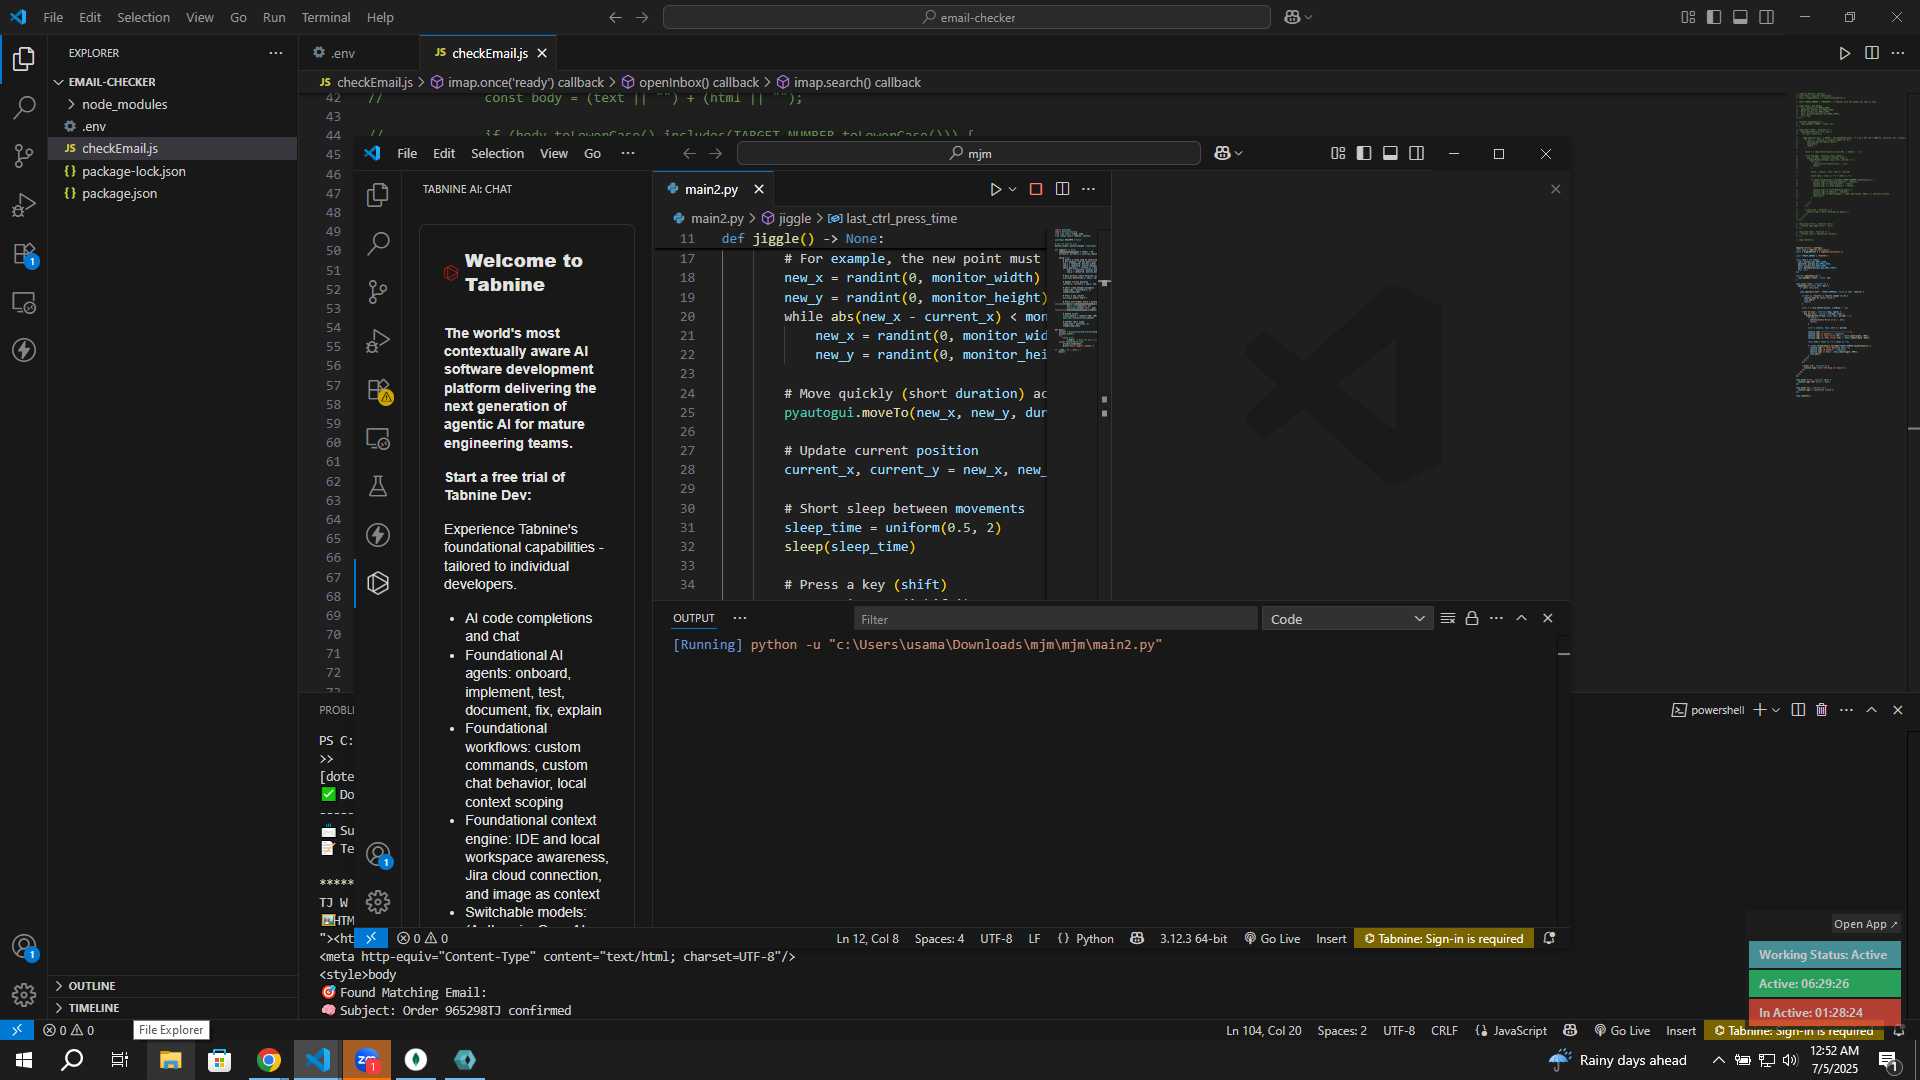The image size is (1920, 1080).
Task: Toggle Insert mode in mjm status bar
Action: [x=1331, y=938]
